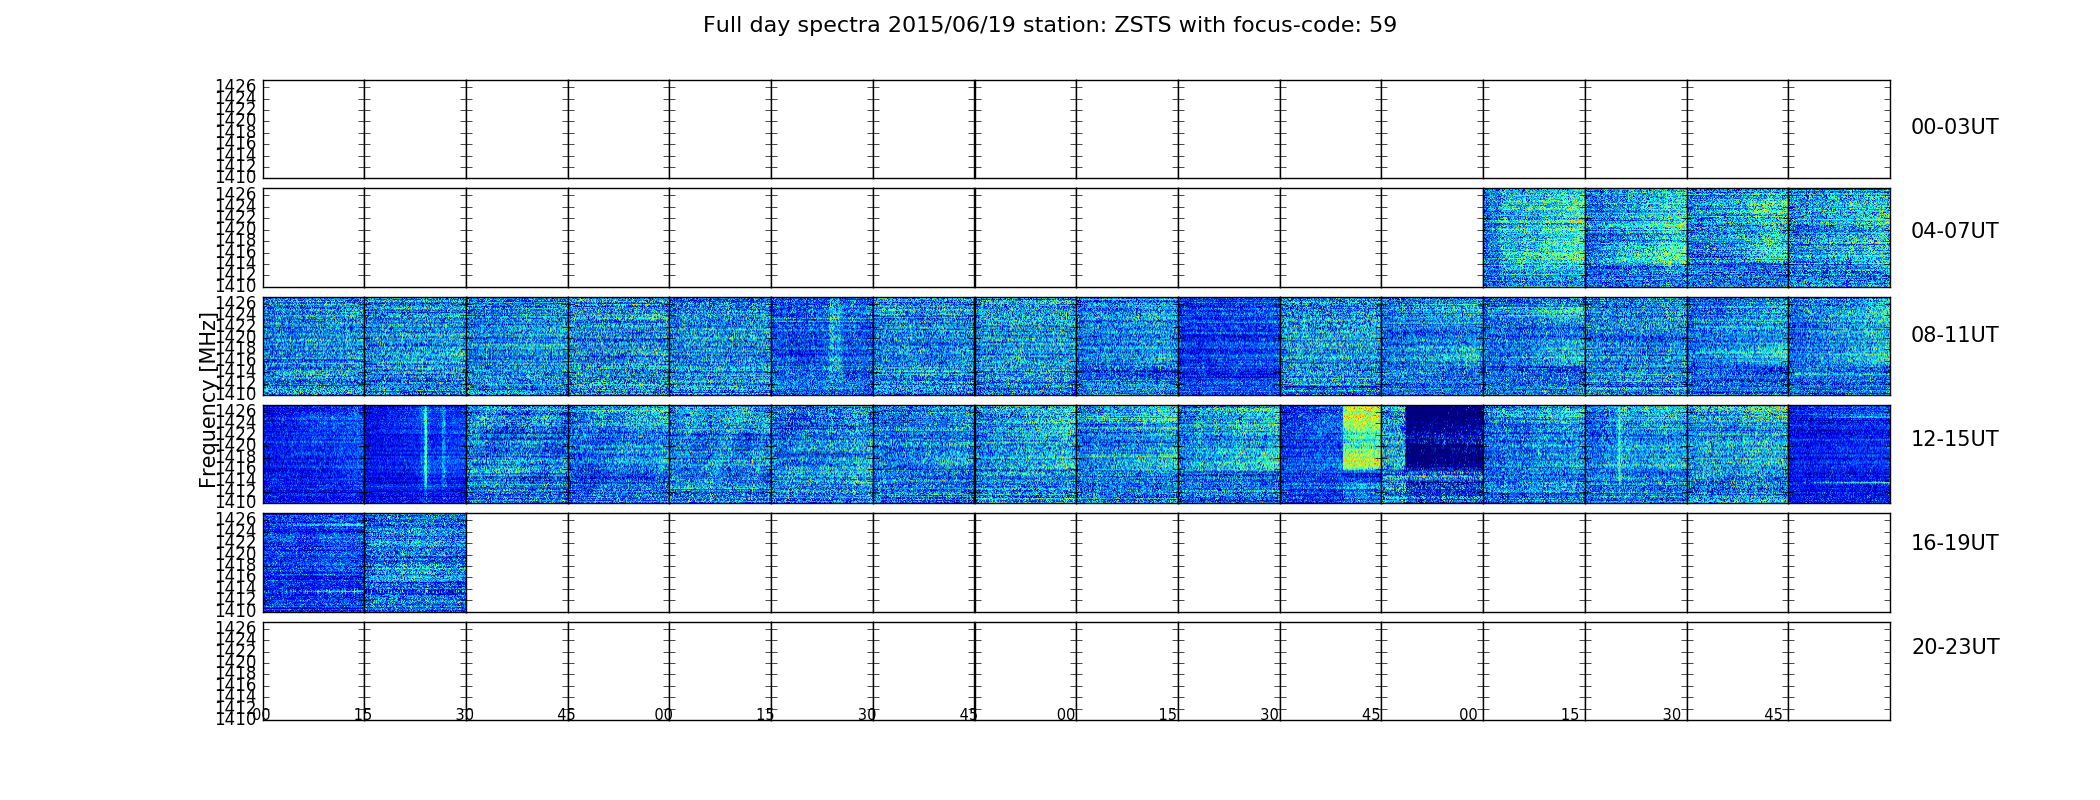
Task: Select the "16-19UT" row label
Action: (x=1954, y=543)
